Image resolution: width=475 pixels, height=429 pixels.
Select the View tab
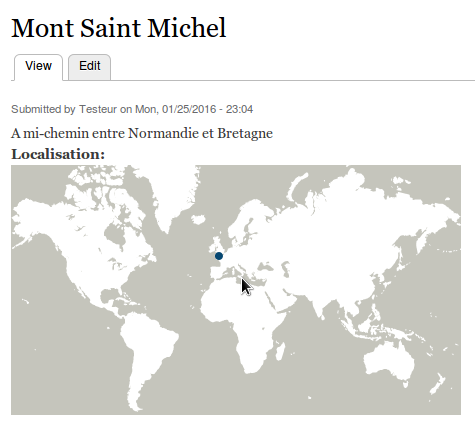click(38, 66)
